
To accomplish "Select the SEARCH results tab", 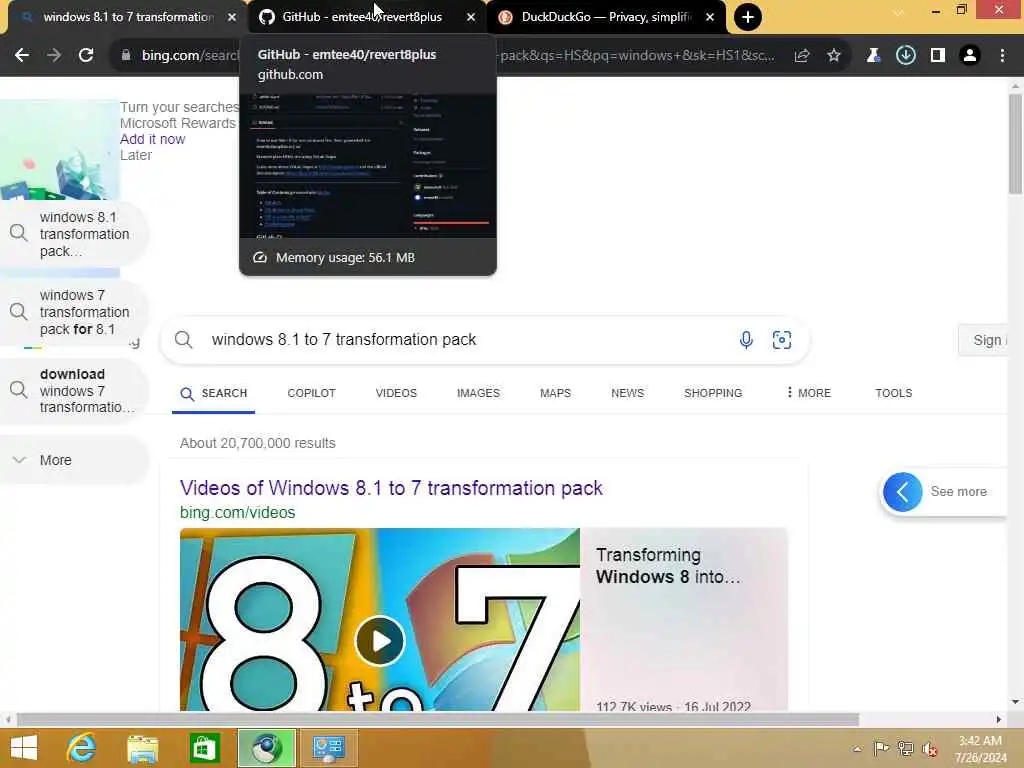I will pyautogui.click(x=214, y=393).
